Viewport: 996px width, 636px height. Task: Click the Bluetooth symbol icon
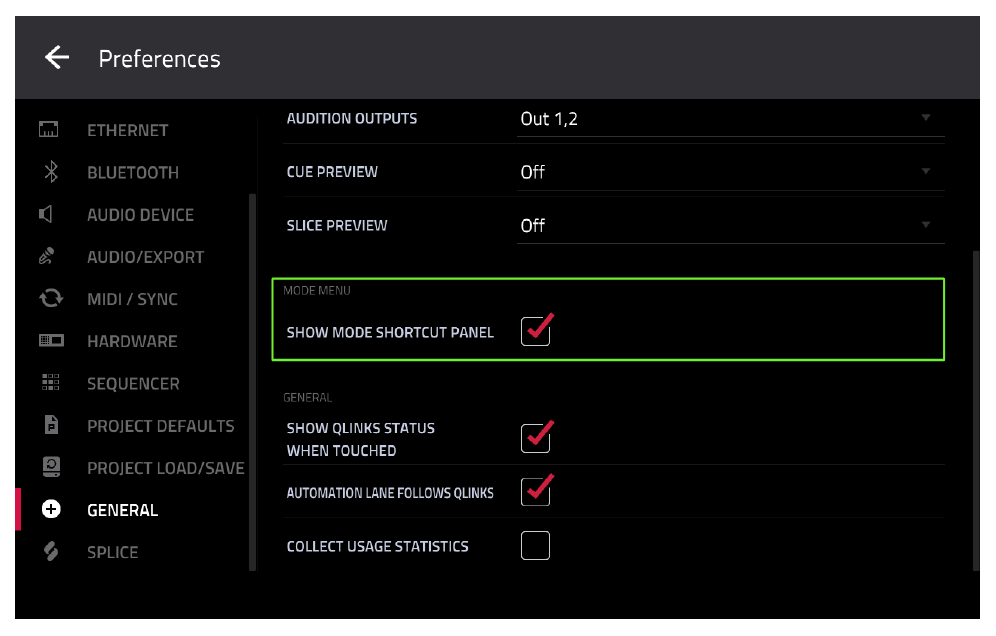(x=51, y=172)
